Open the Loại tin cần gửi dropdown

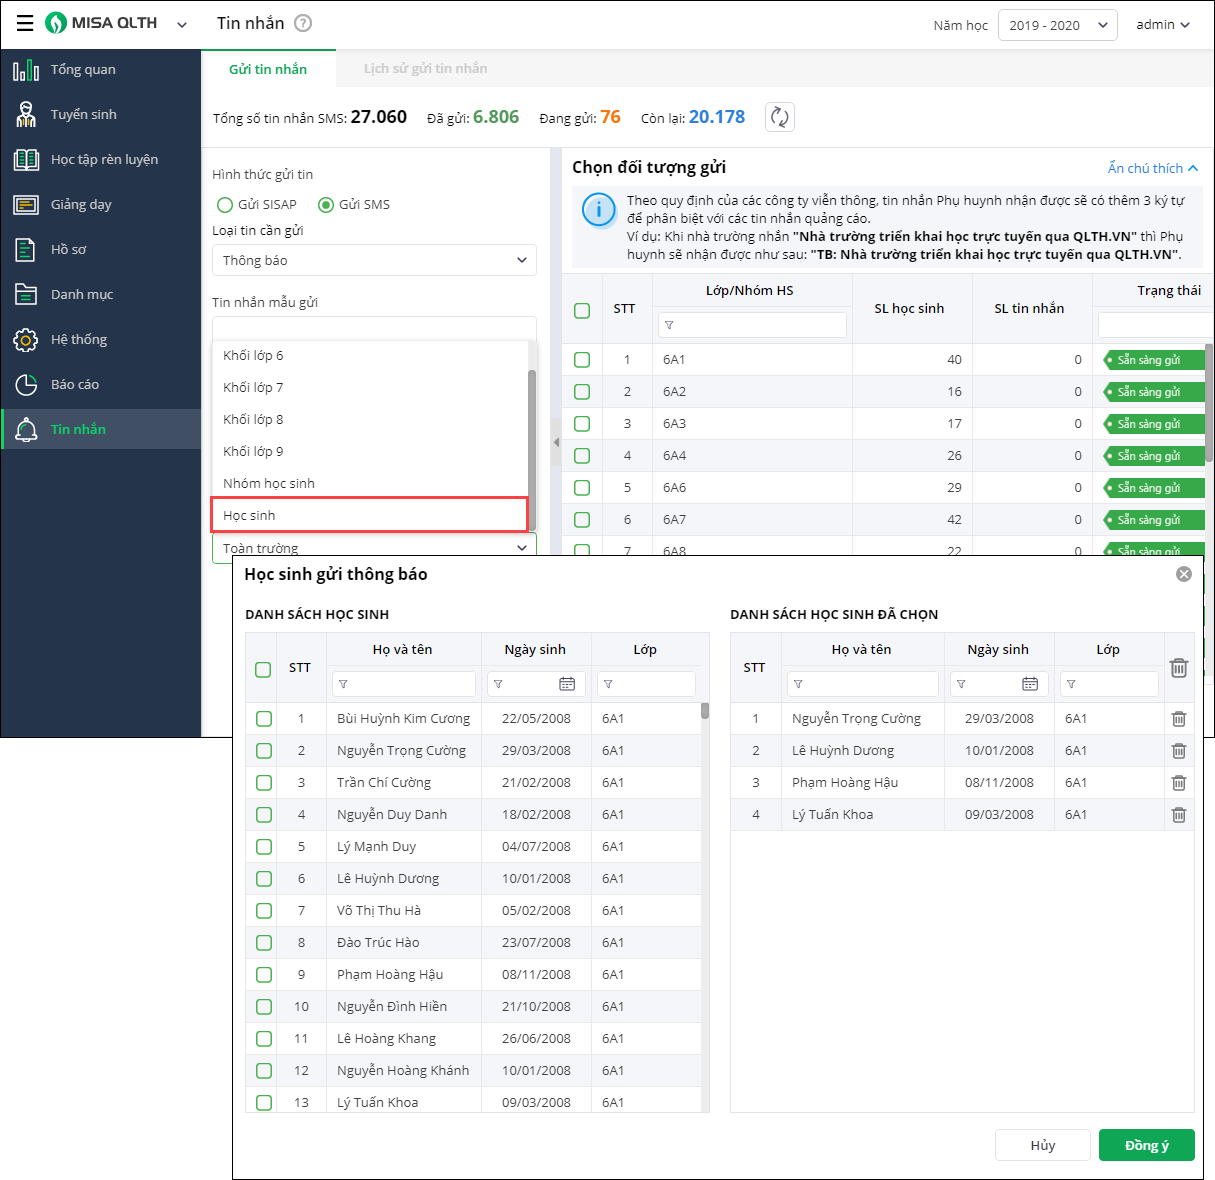(374, 260)
